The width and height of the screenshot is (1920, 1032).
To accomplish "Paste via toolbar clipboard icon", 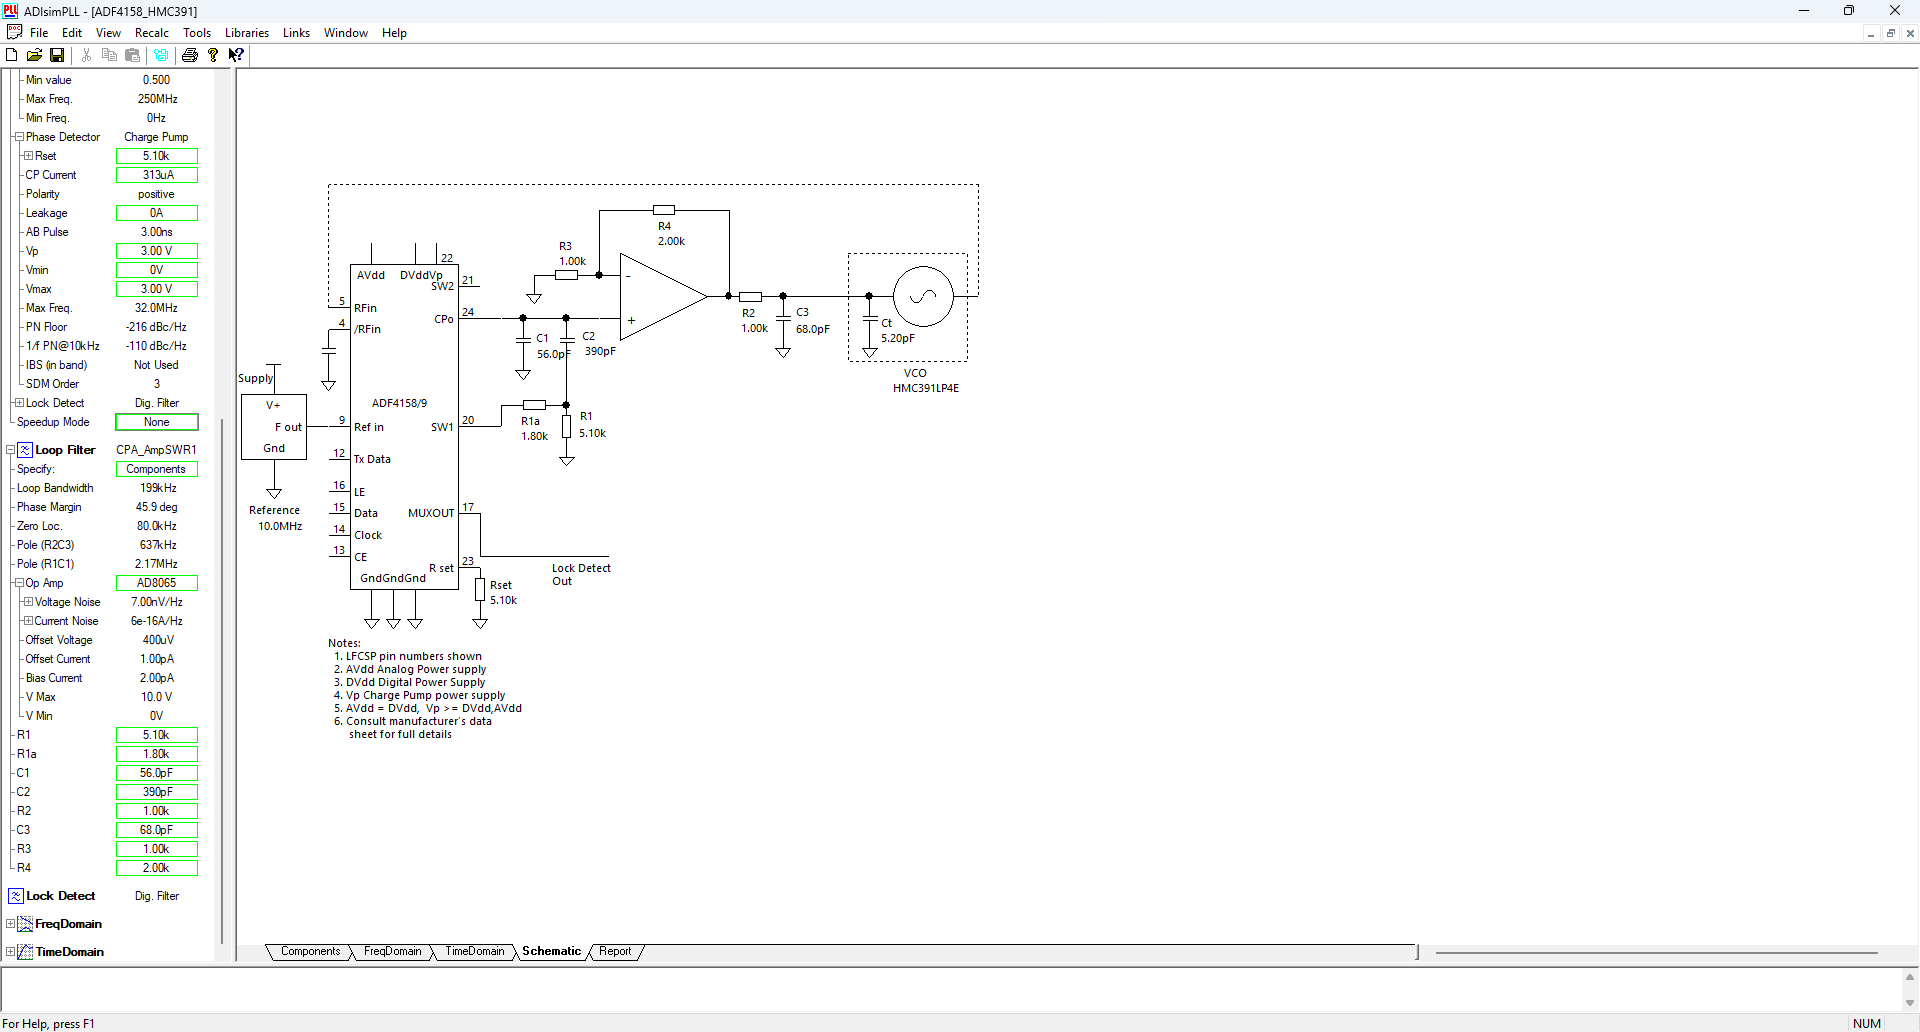I will click(132, 55).
